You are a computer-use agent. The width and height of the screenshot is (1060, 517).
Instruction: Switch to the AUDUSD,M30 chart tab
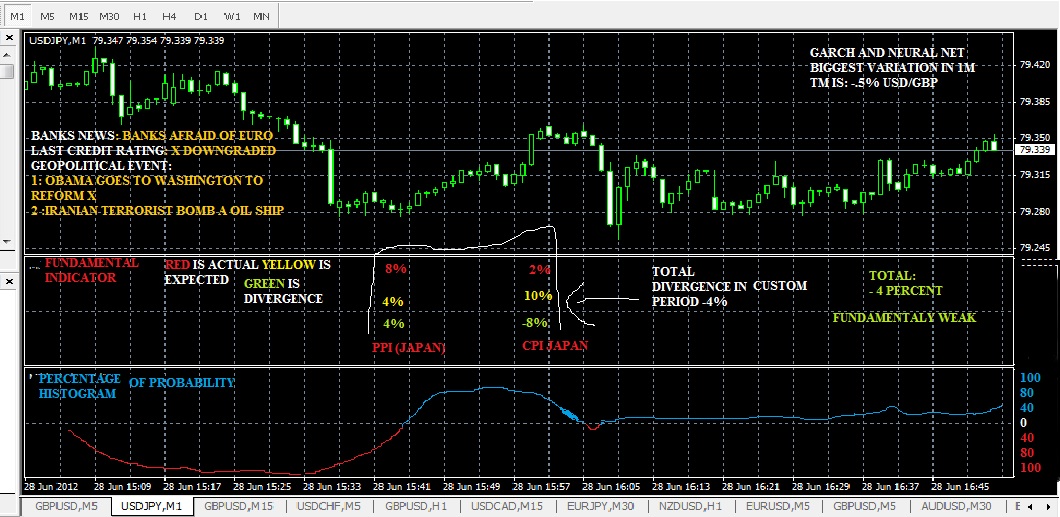[x=960, y=506]
